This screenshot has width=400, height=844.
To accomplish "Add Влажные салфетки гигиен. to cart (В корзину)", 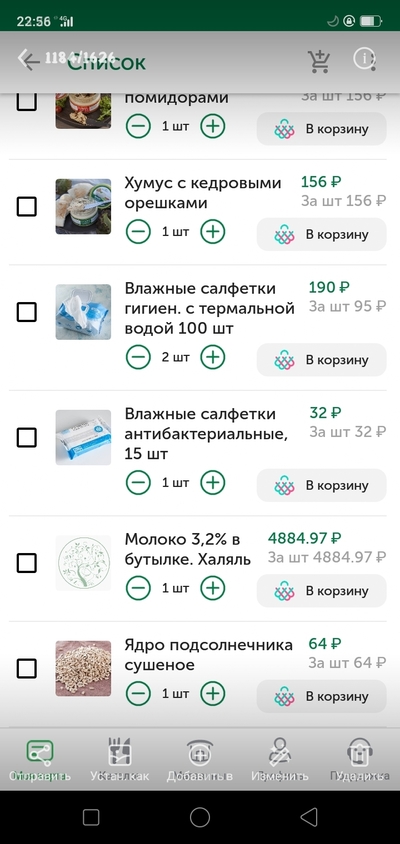I will coord(321,360).
